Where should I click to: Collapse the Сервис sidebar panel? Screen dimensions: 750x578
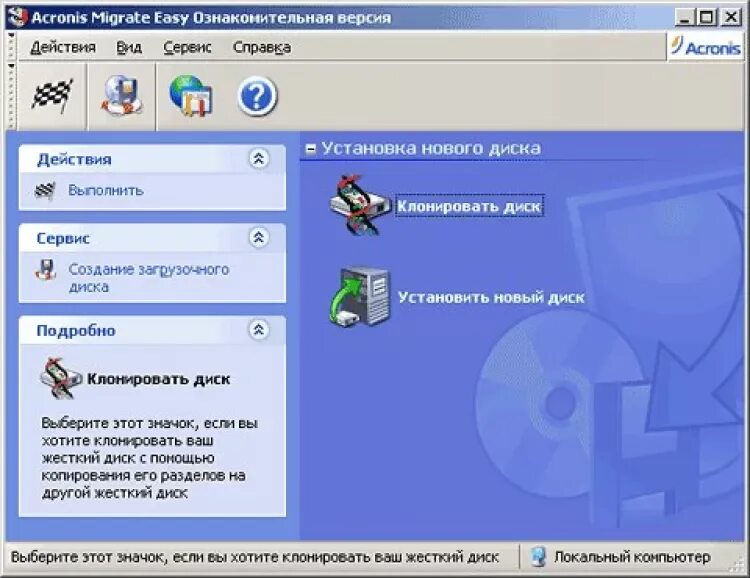pyautogui.click(x=259, y=237)
